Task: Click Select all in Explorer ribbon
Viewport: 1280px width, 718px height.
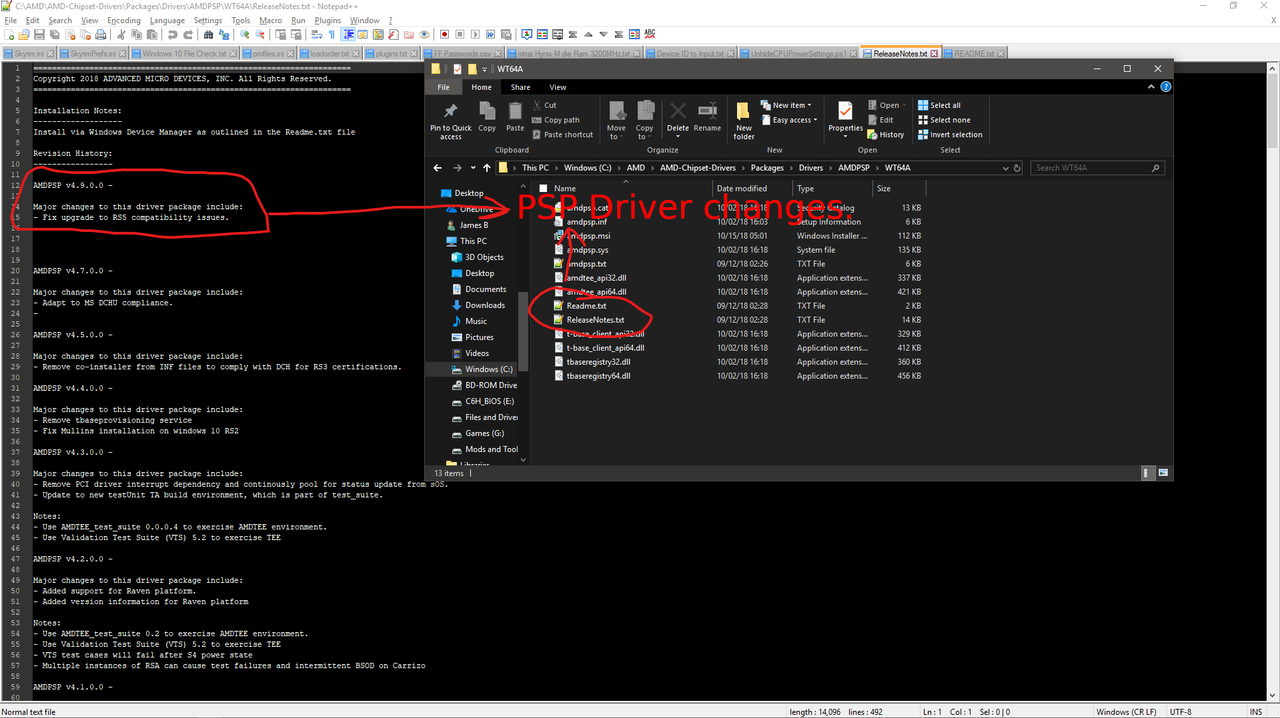Action: tap(938, 105)
